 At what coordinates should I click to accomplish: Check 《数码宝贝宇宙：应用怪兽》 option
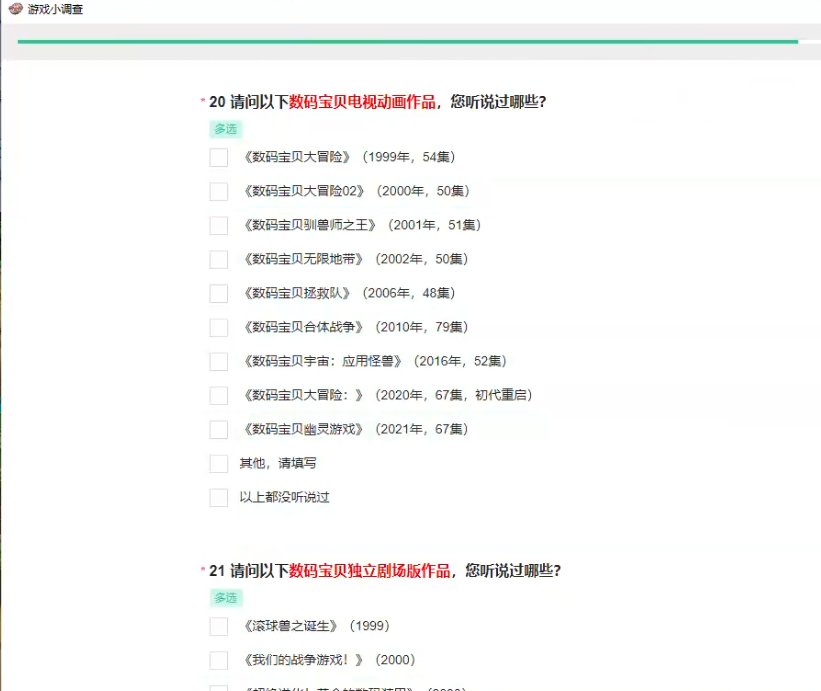click(218, 361)
